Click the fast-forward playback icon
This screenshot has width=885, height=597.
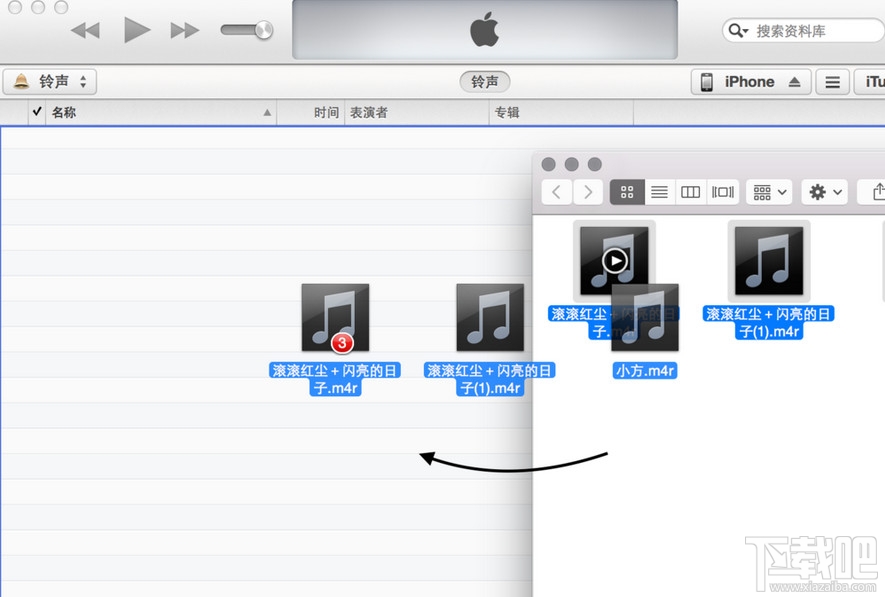point(184,29)
